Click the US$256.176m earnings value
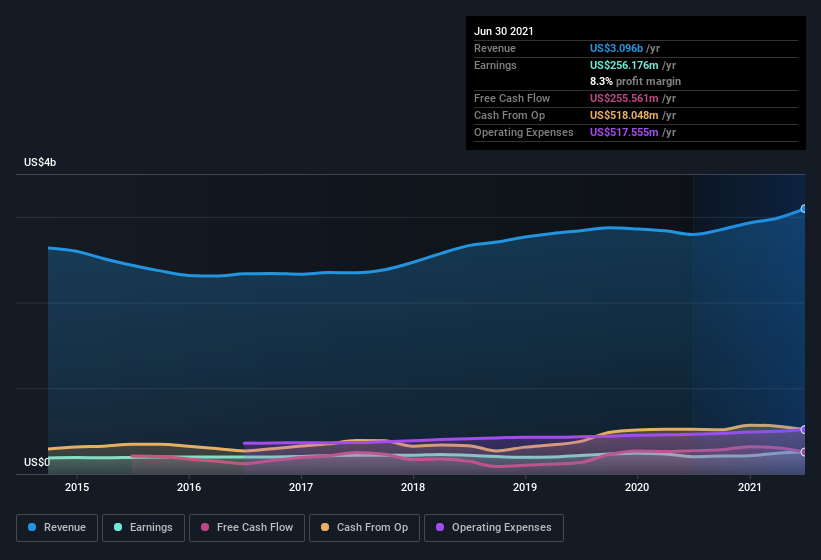This screenshot has width=821, height=560. point(624,65)
